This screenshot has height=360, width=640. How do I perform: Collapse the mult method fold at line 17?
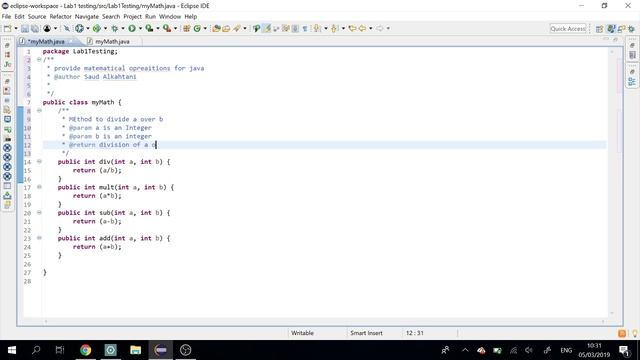click(39, 187)
